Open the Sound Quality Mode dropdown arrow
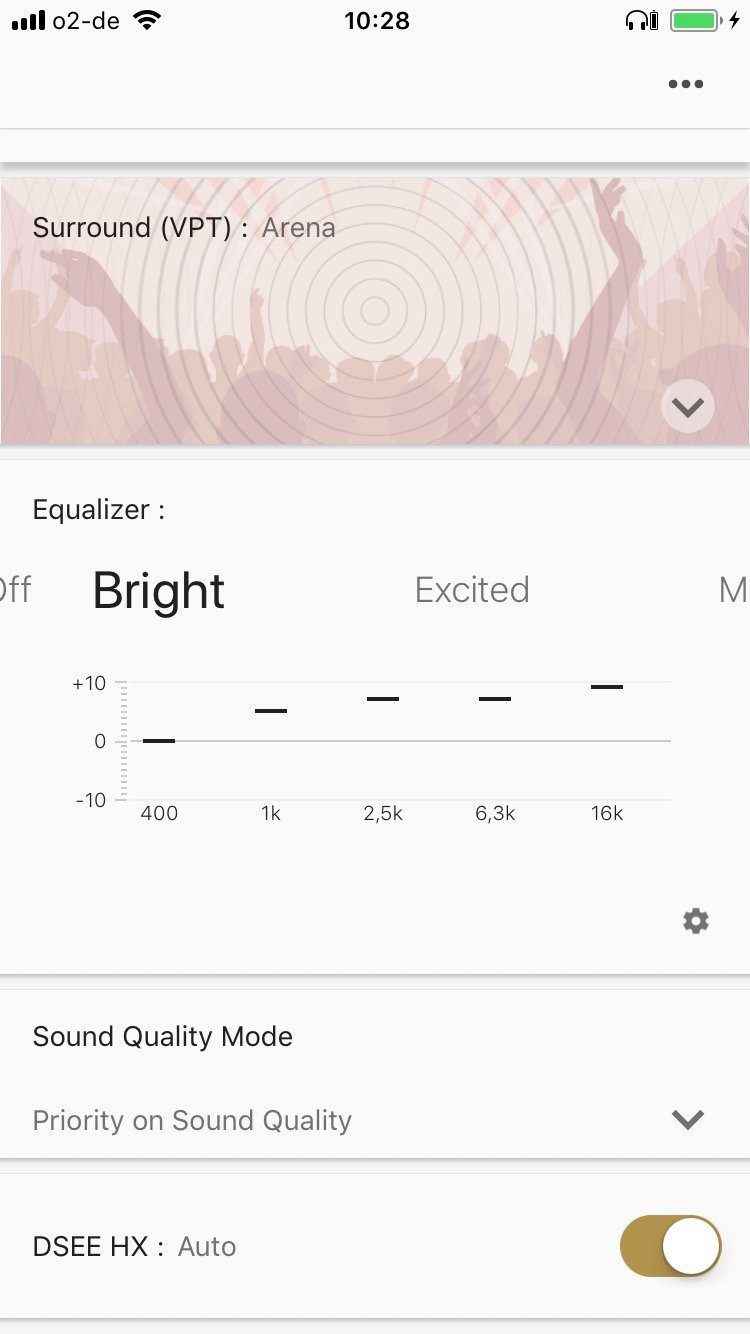The image size is (750, 1334). 688,1120
